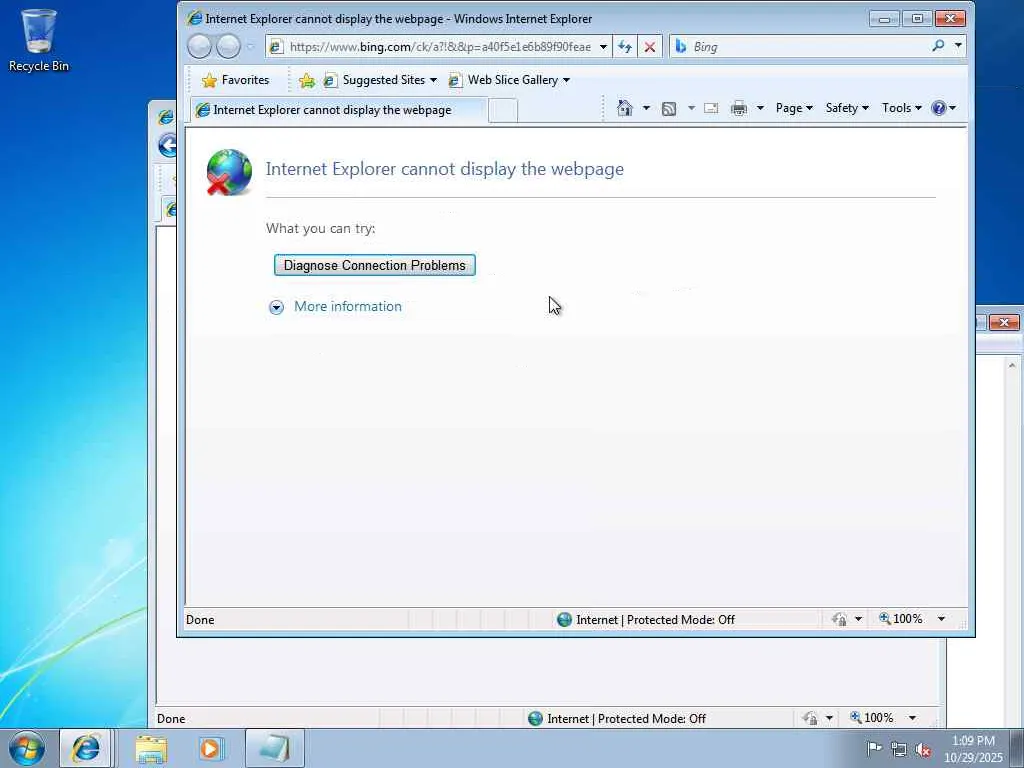Open the Safety menu
The image size is (1024, 768).
pyautogui.click(x=846, y=108)
